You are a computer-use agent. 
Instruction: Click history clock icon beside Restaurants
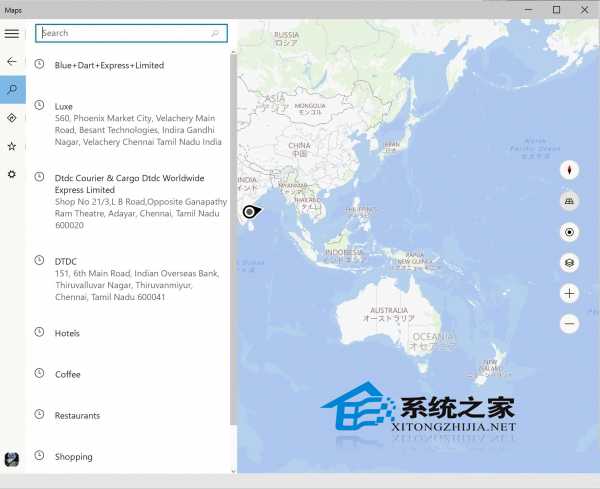pos(39,414)
